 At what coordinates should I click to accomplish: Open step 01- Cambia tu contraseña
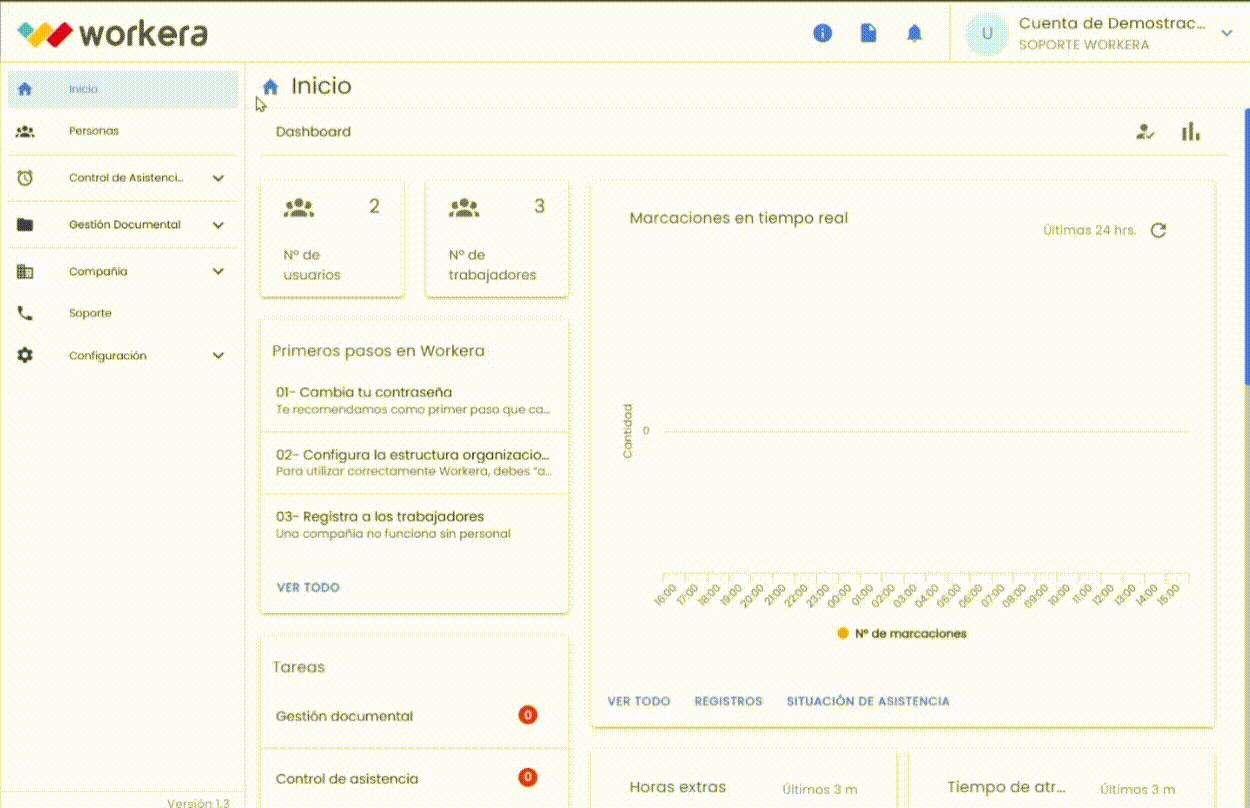(x=414, y=400)
